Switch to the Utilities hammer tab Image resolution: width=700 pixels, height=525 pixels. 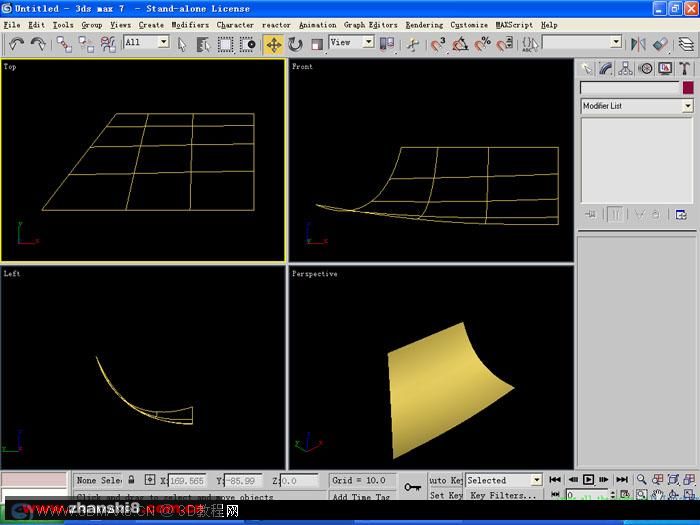[x=684, y=68]
